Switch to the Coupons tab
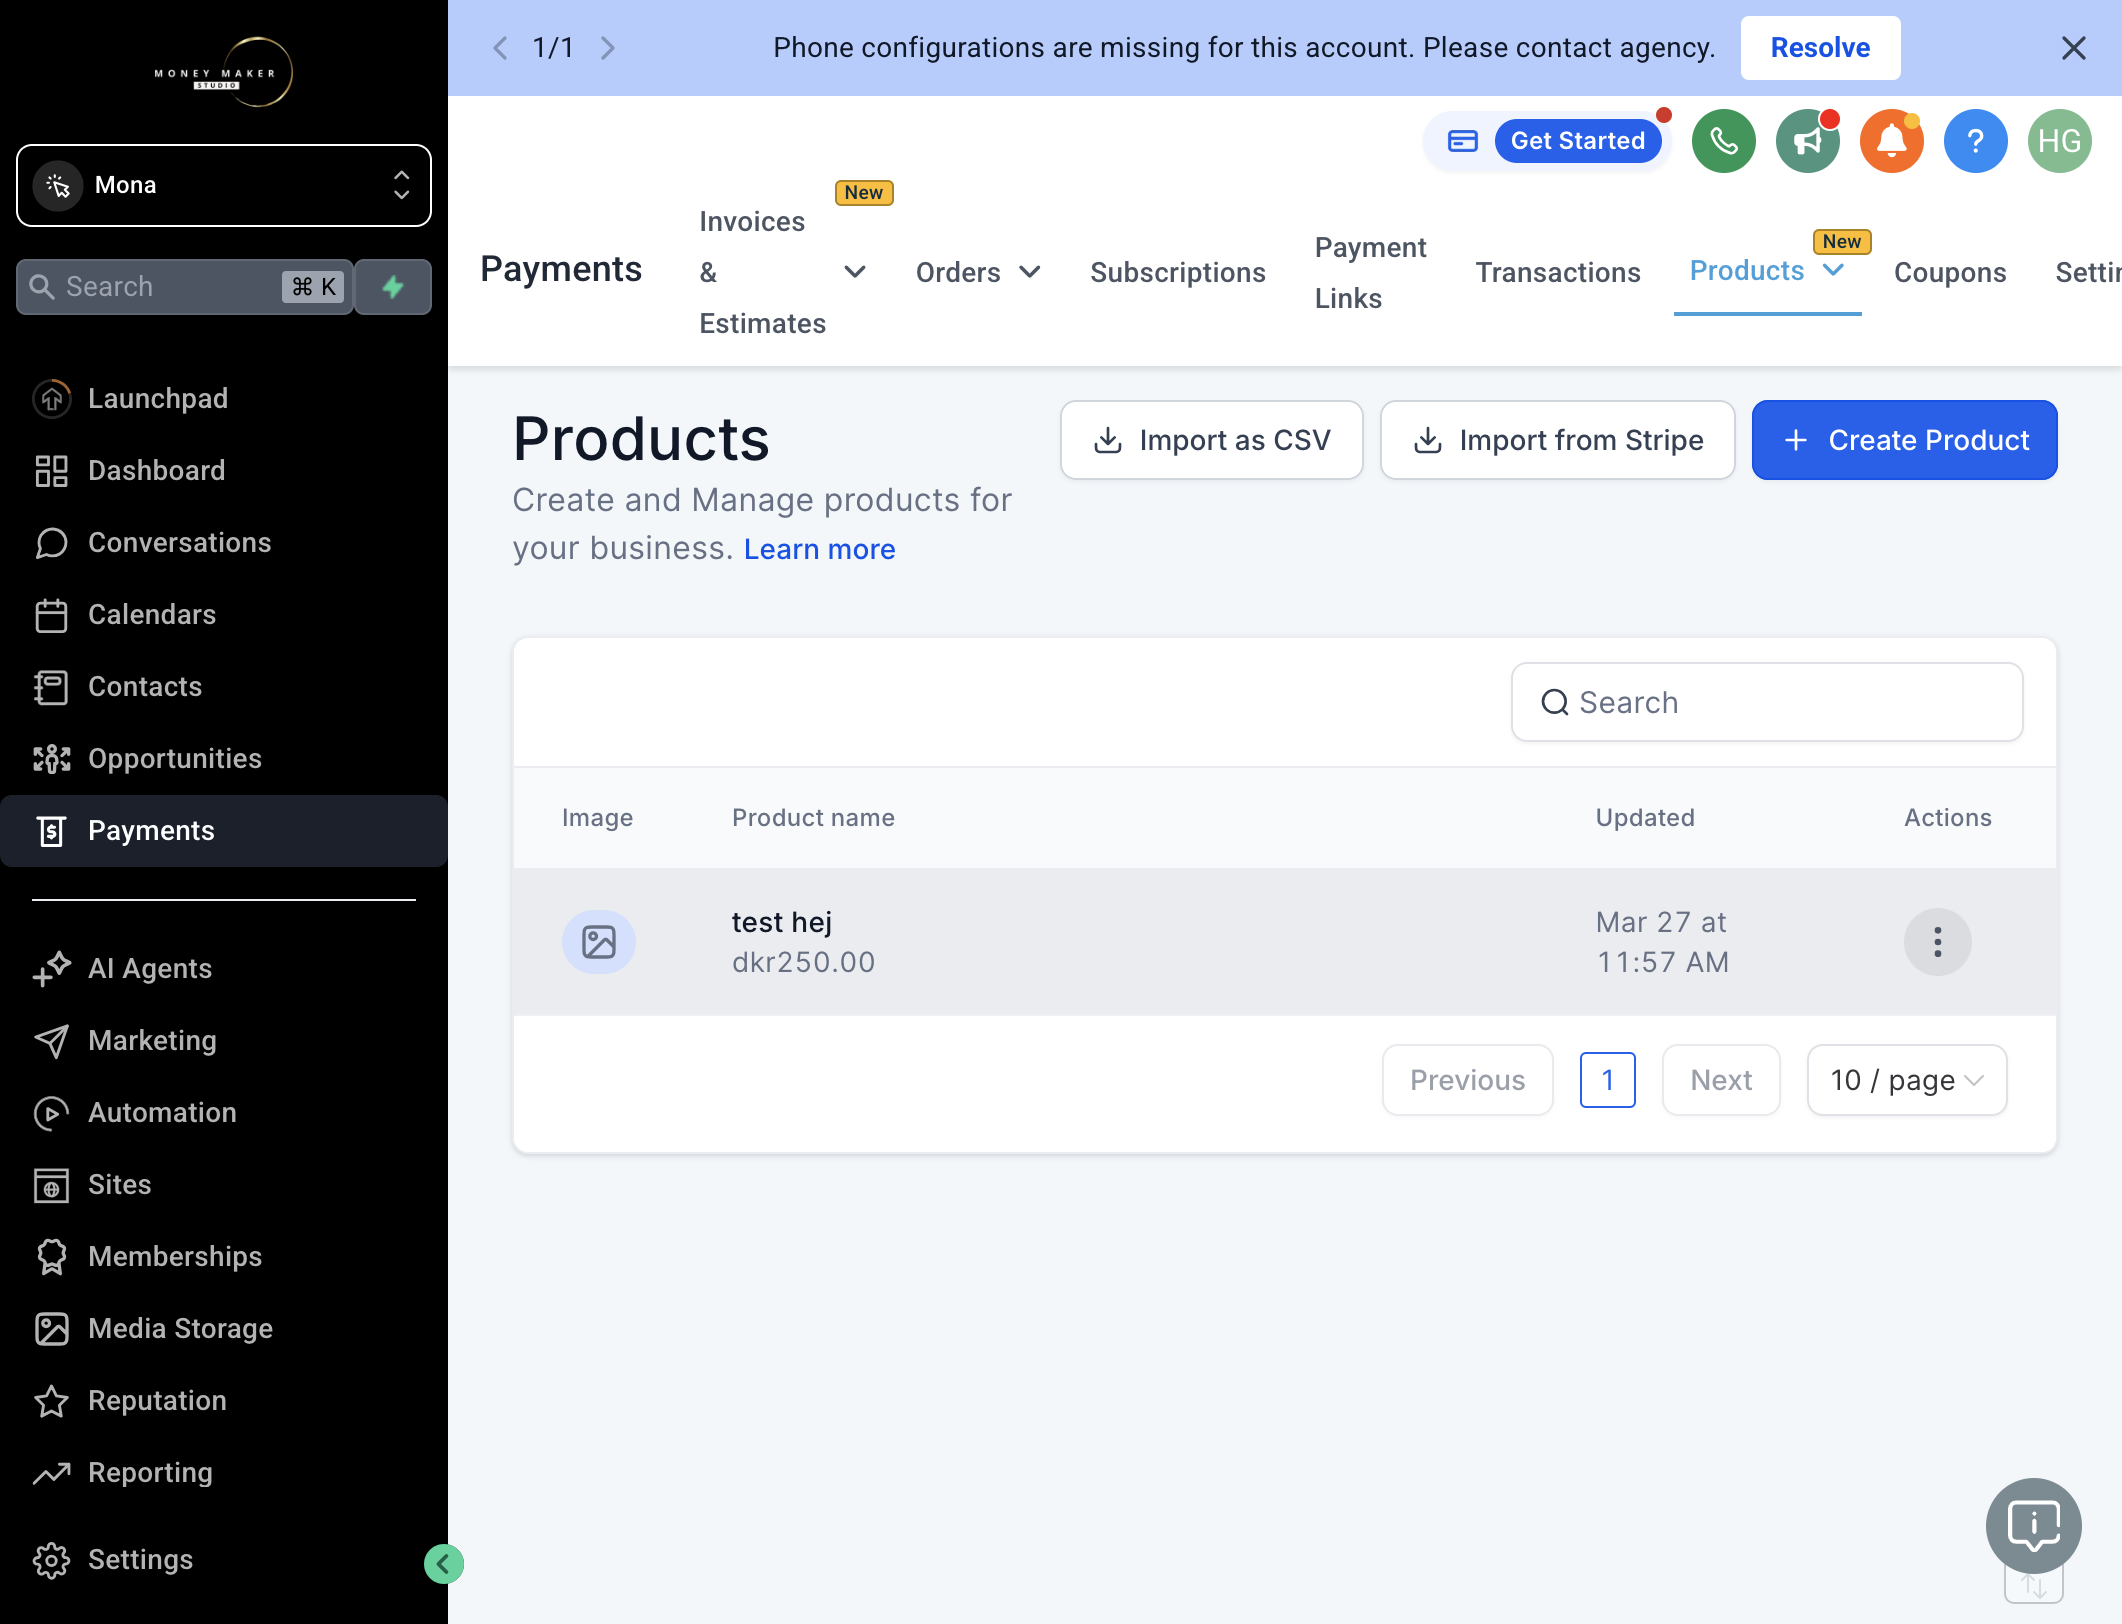Screen dimensions: 2122x1624 pyautogui.click(x=1949, y=272)
